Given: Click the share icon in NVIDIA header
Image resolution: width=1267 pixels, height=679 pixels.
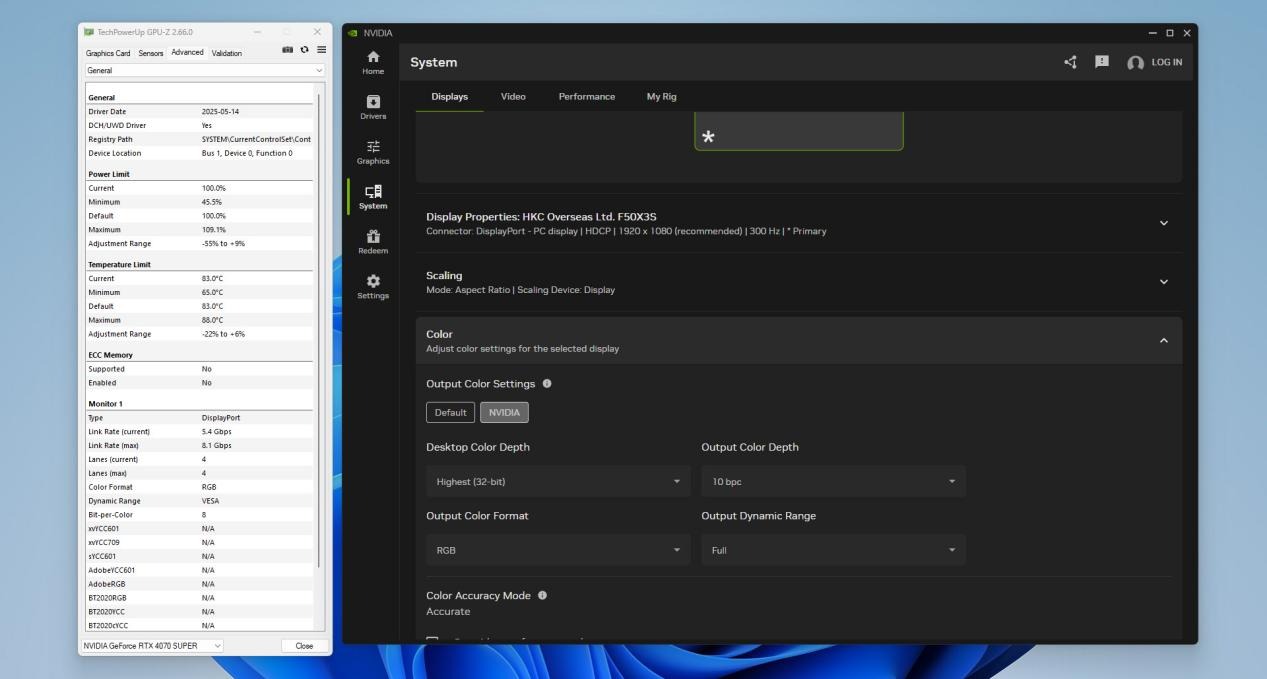Looking at the screenshot, I should click(x=1071, y=62).
